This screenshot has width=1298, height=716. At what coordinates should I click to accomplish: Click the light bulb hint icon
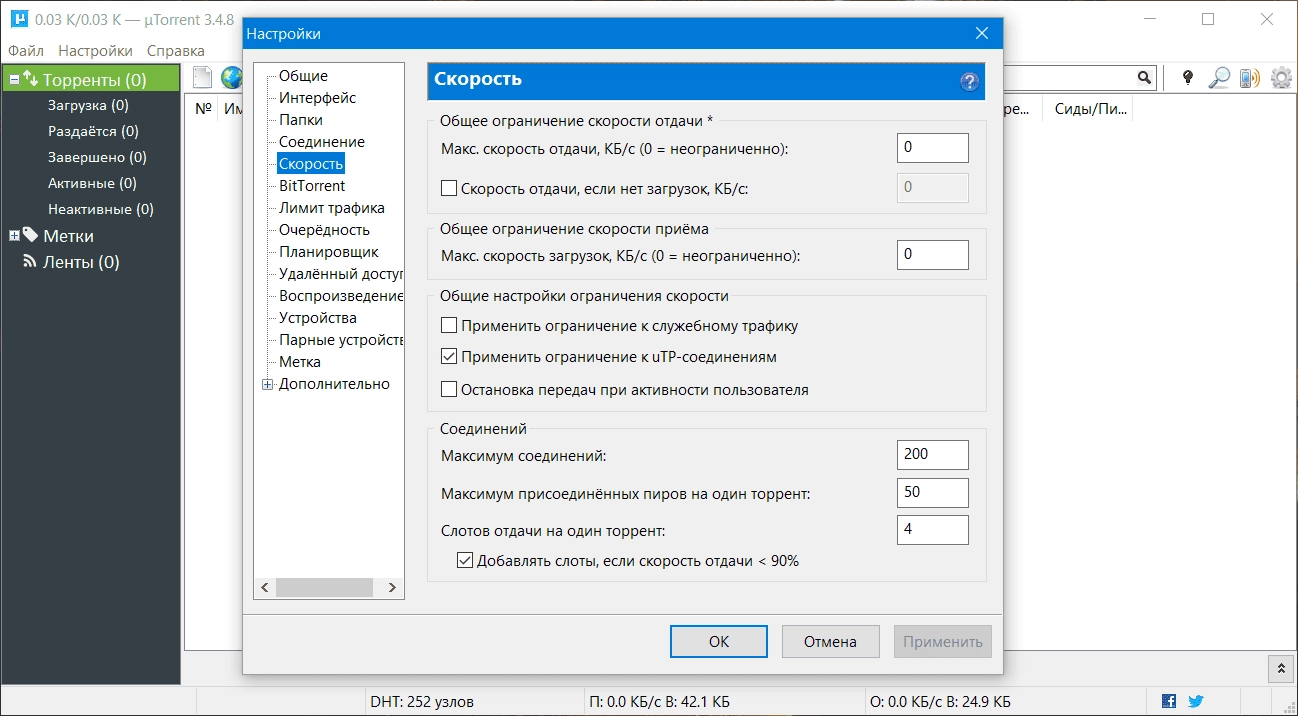point(1186,75)
